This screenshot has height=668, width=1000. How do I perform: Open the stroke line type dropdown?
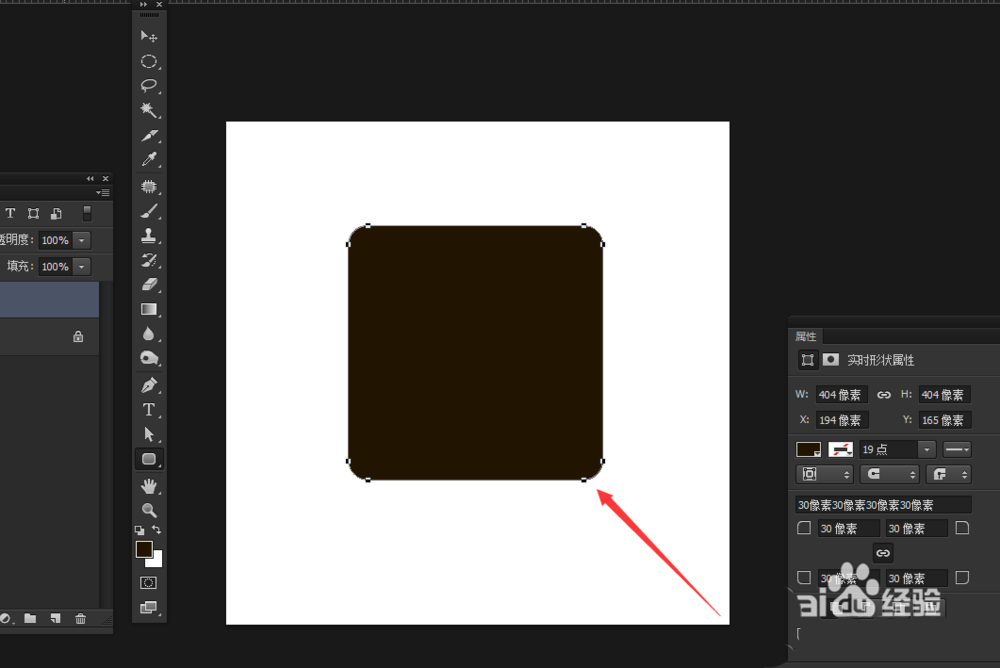[957, 450]
